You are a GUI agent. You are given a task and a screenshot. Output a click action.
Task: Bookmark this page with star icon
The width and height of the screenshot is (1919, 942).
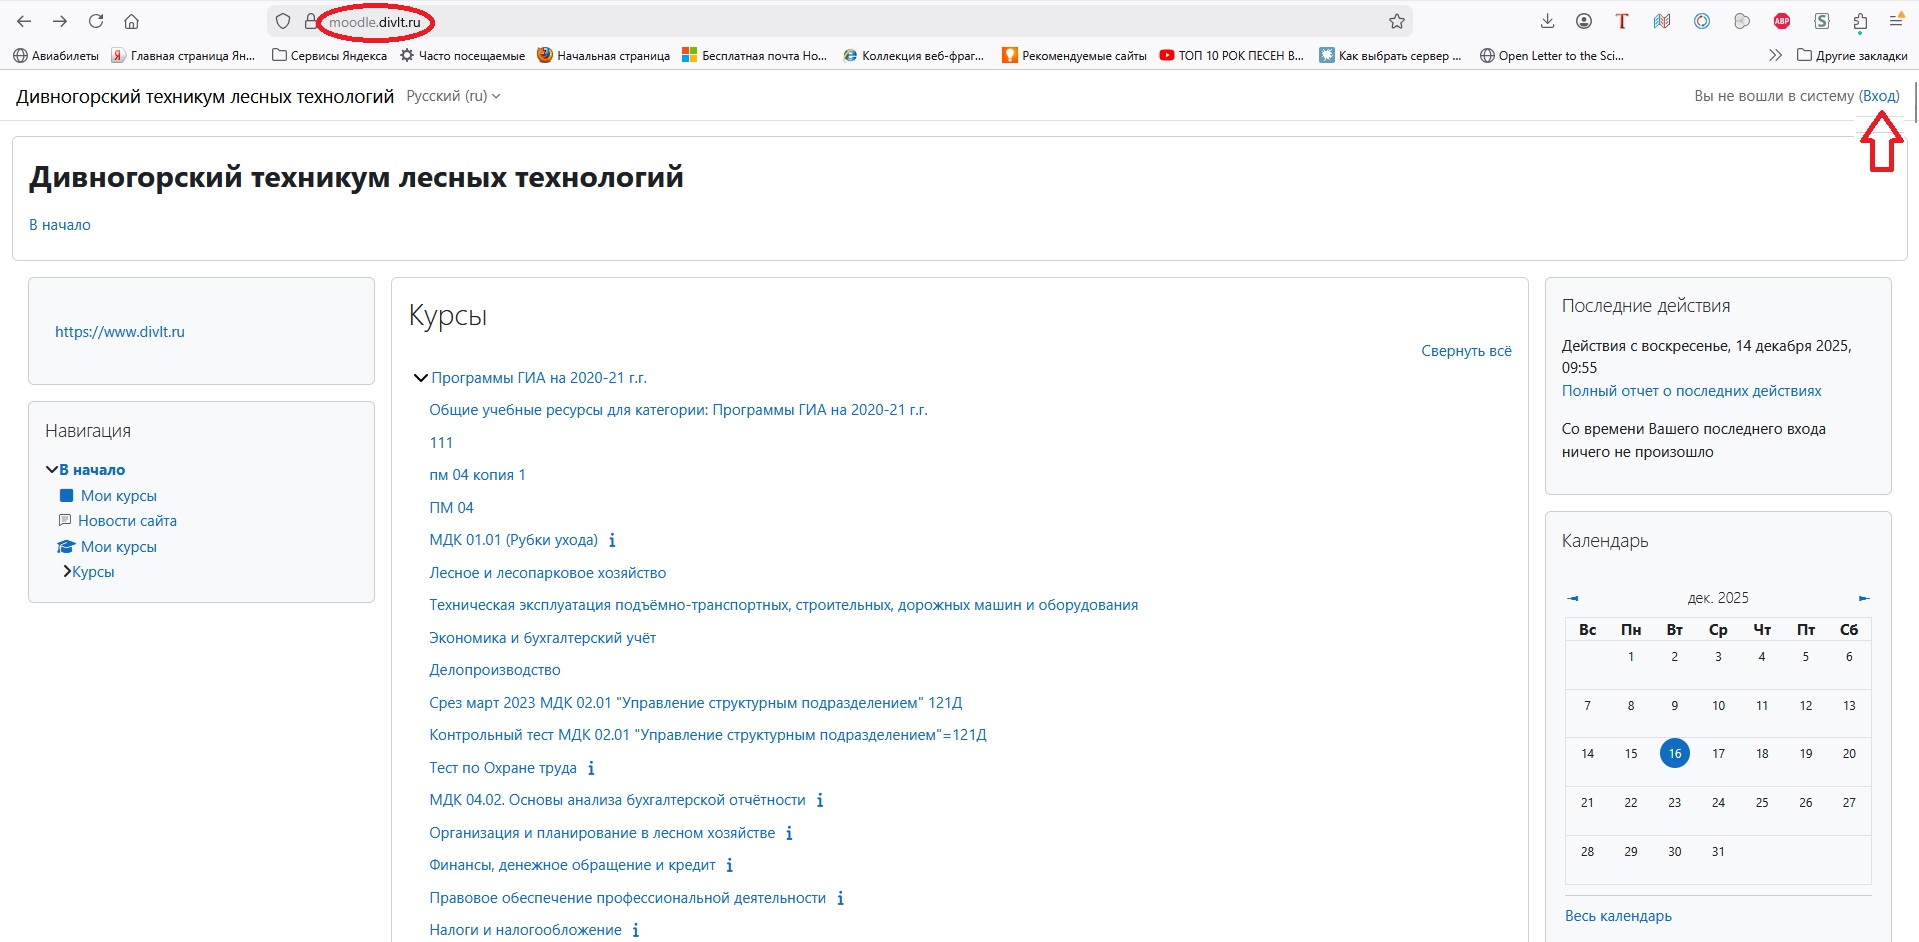[x=1396, y=21]
